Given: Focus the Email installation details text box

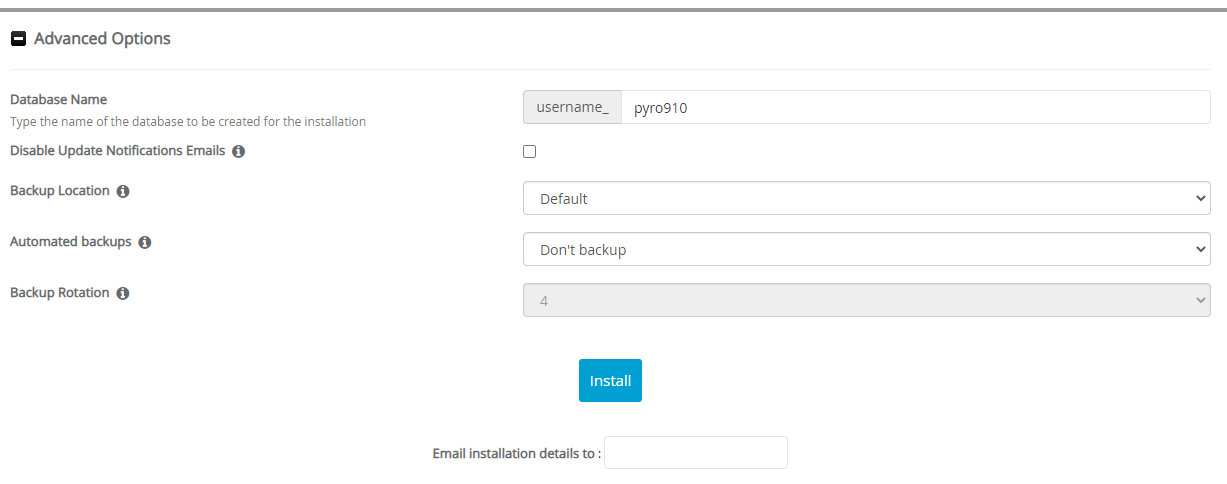Looking at the screenshot, I should pos(696,453).
